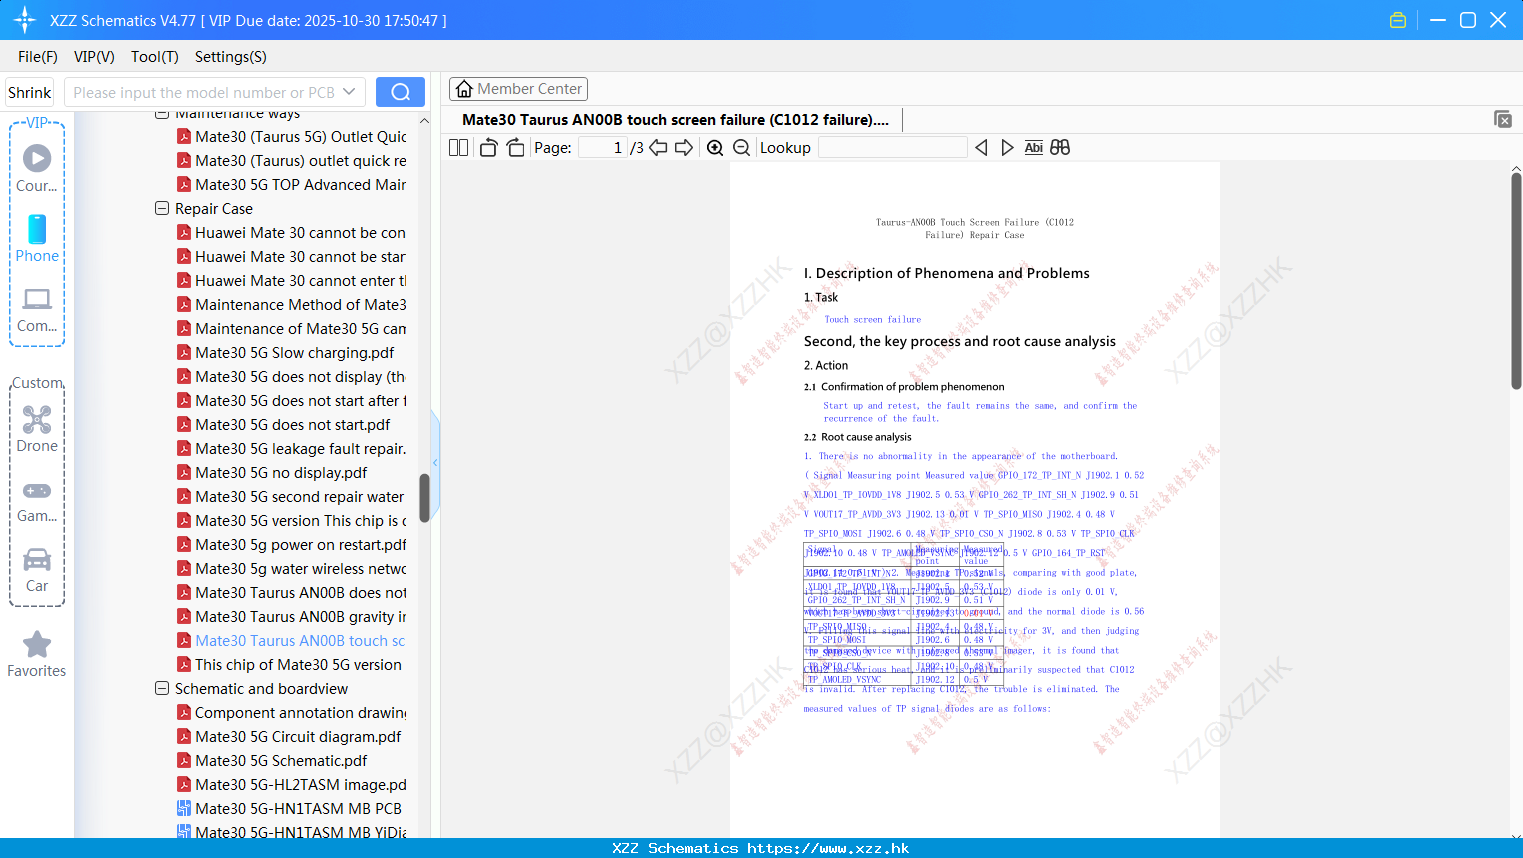
Task: Open the Member Center
Action: coord(518,89)
